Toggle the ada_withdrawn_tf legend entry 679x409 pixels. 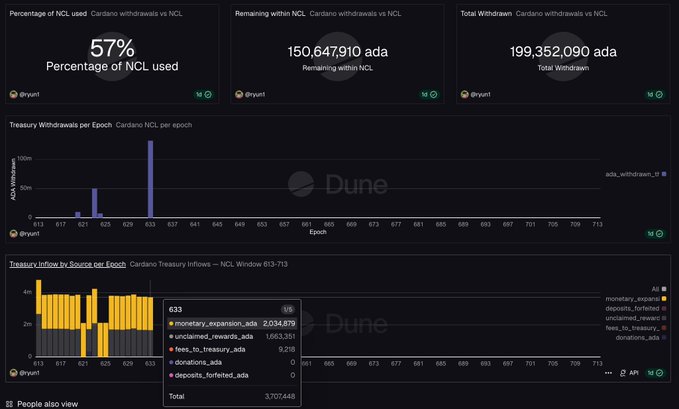pyautogui.click(x=636, y=174)
